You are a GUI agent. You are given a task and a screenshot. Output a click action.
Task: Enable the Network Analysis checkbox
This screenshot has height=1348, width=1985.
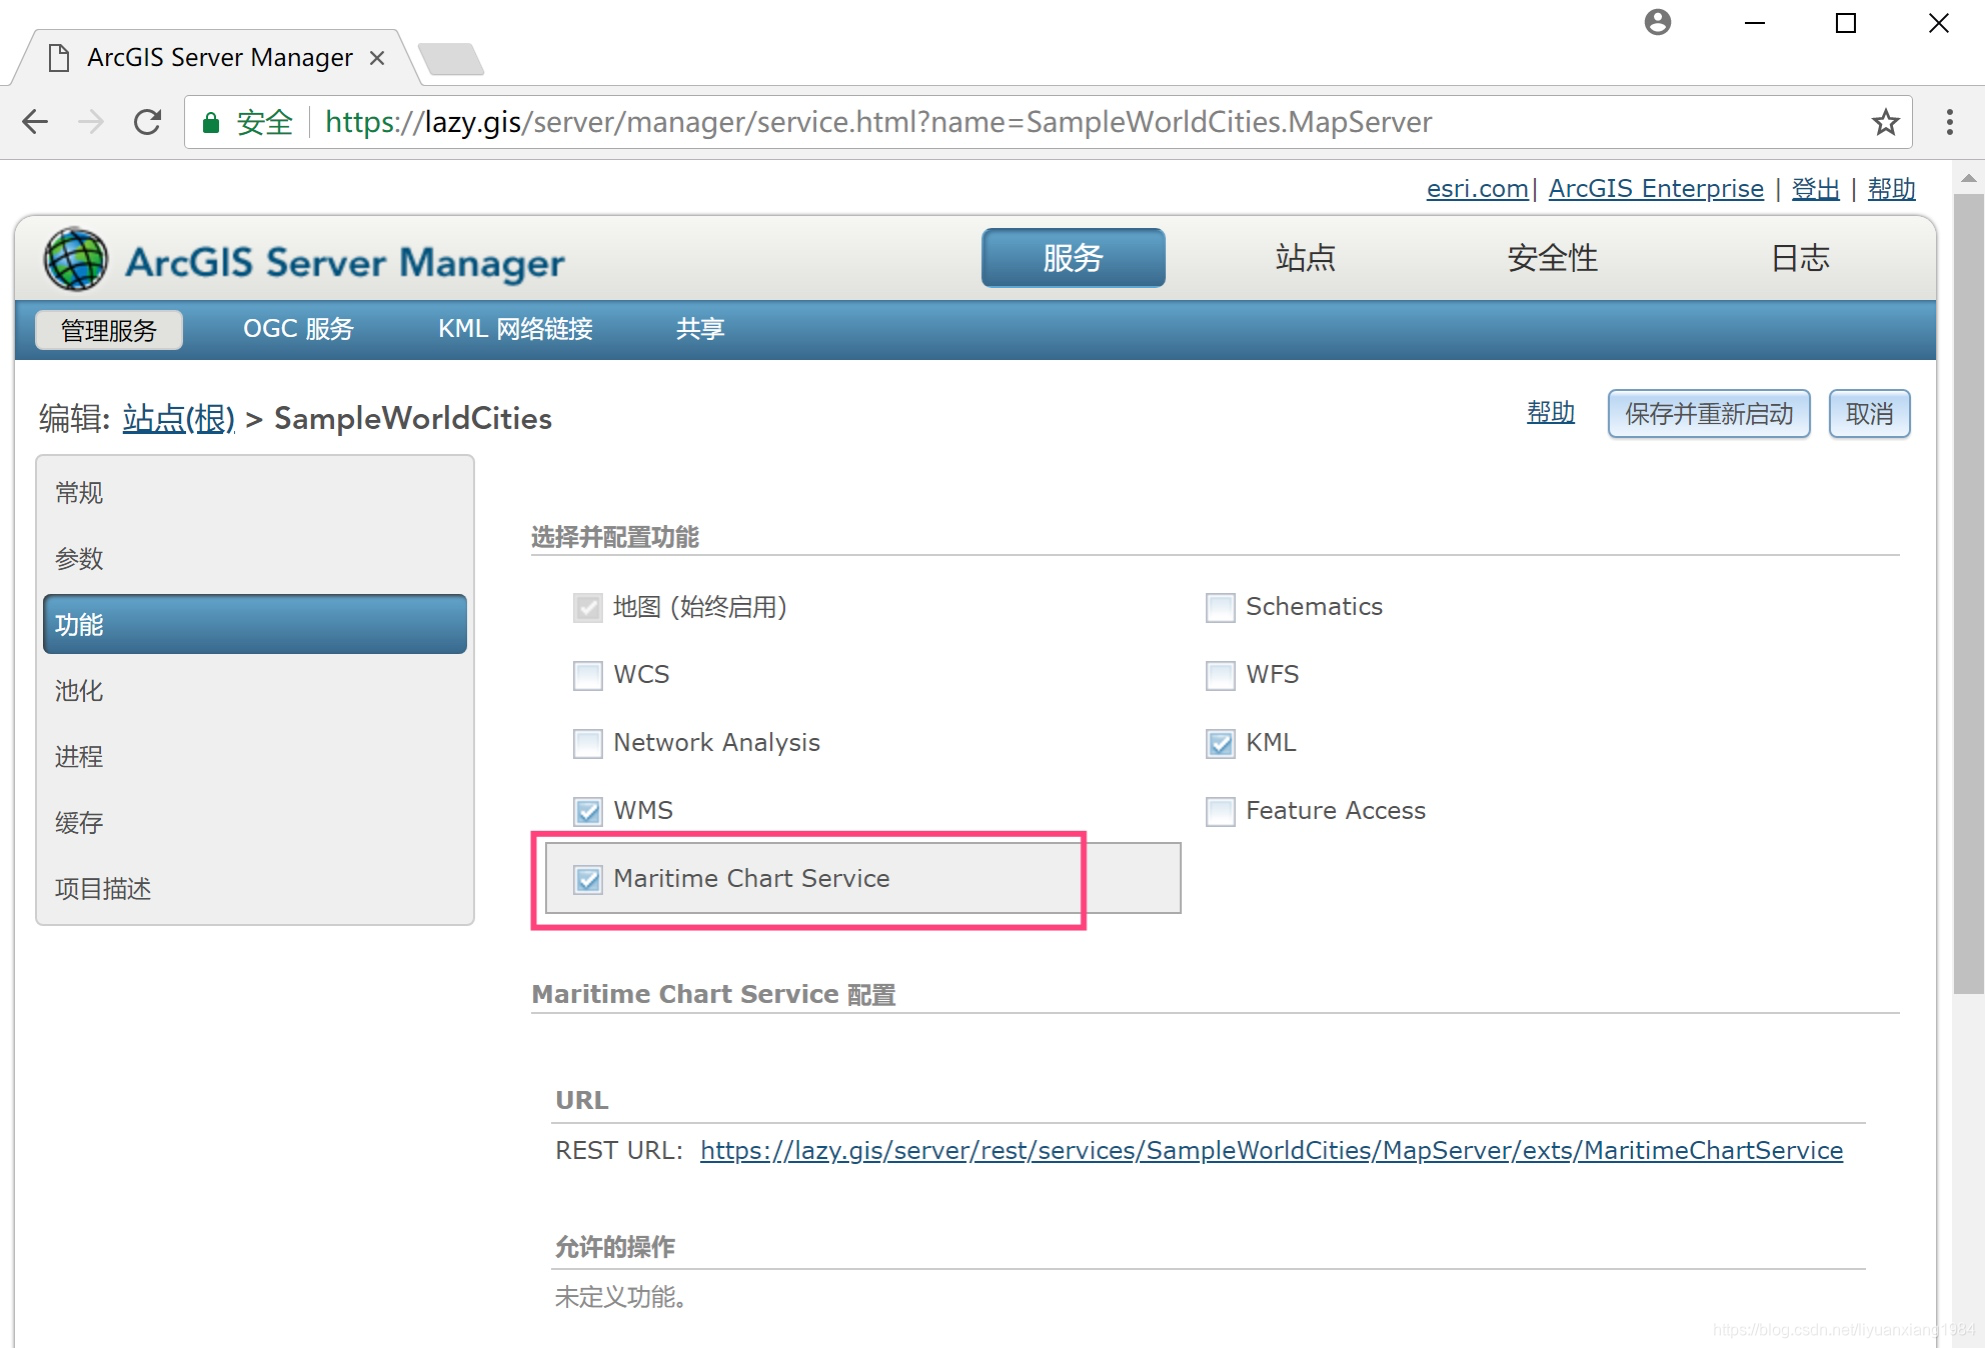[588, 743]
